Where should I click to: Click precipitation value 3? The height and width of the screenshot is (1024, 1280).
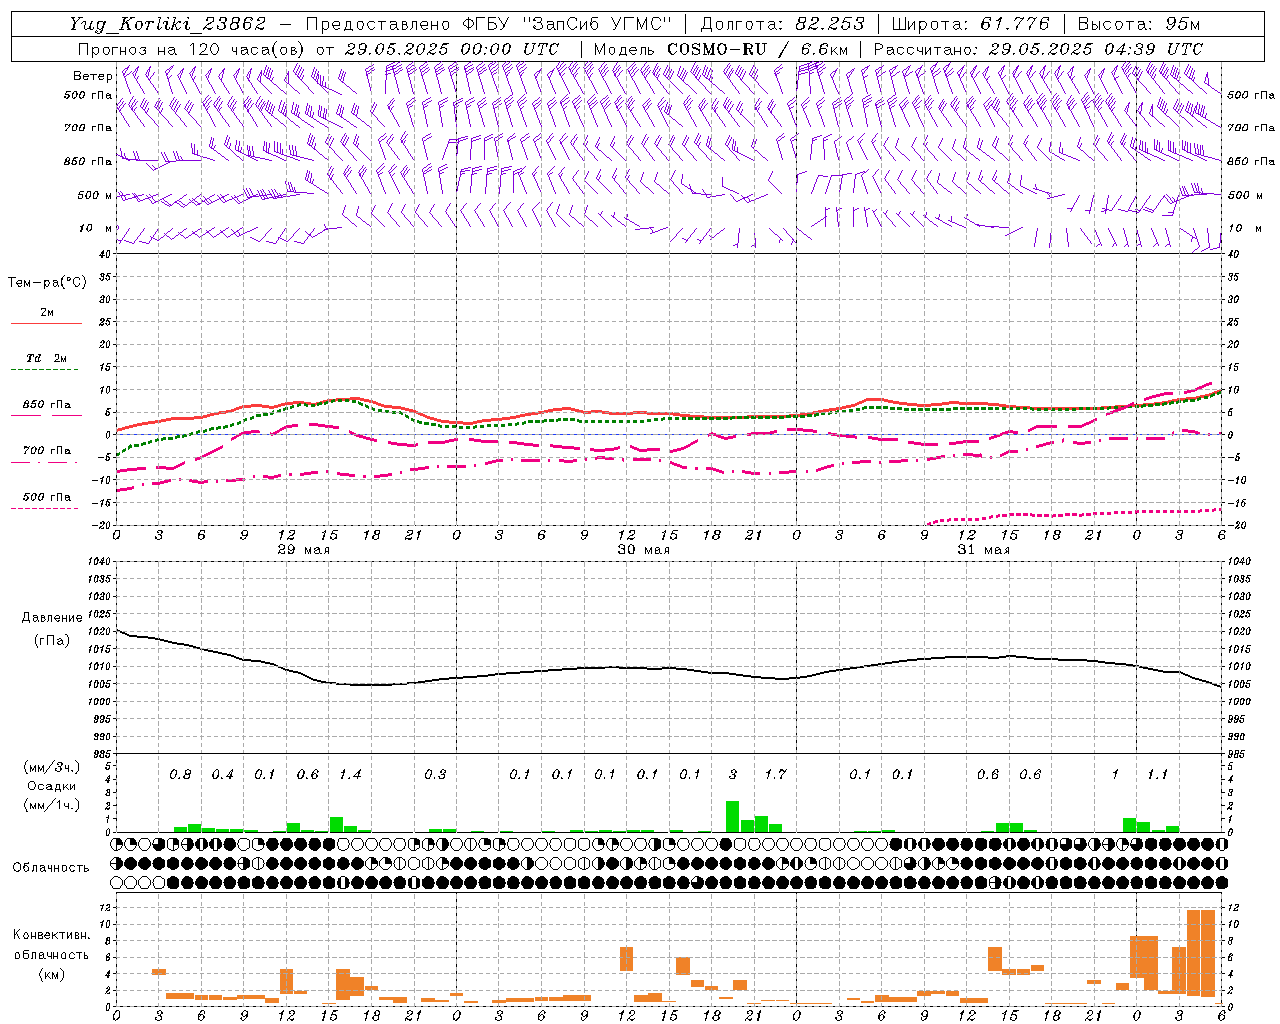733,775
